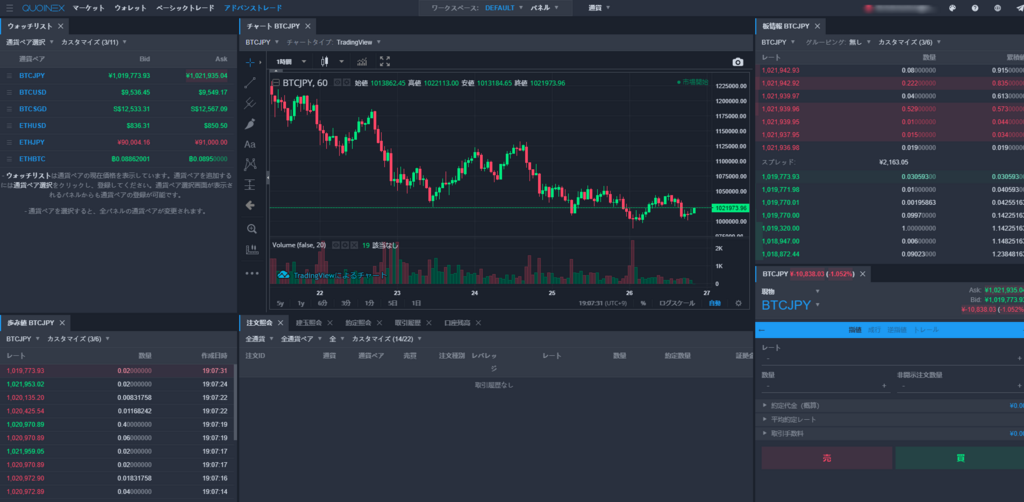The height and width of the screenshot is (502, 1024).
Task: Select the ETHJPY row in watchlist
Action: point(32,142)
